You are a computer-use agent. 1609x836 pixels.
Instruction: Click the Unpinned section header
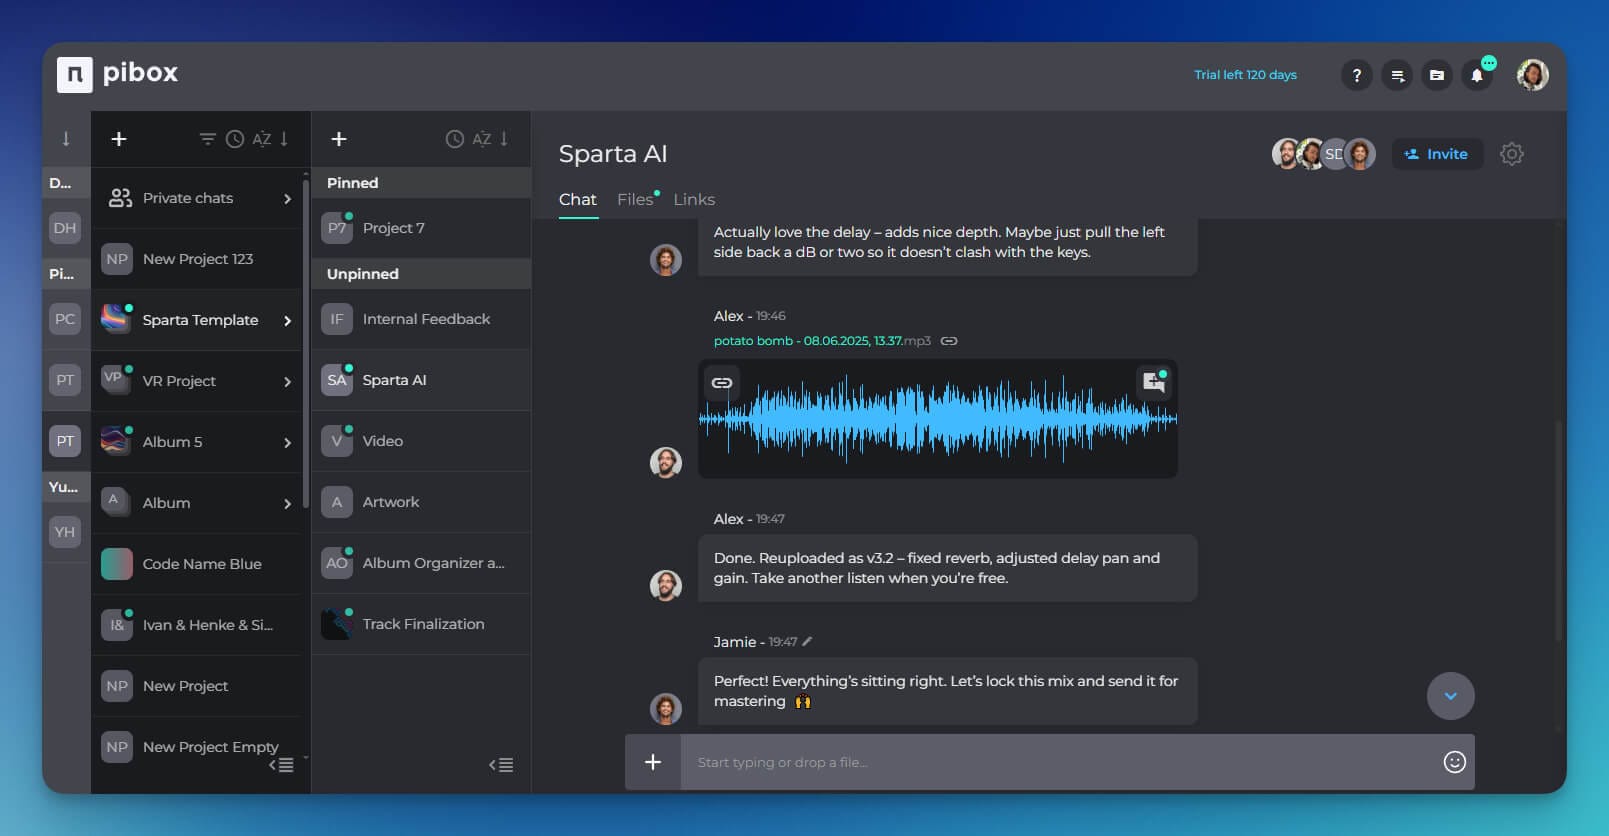coord(421,274)
